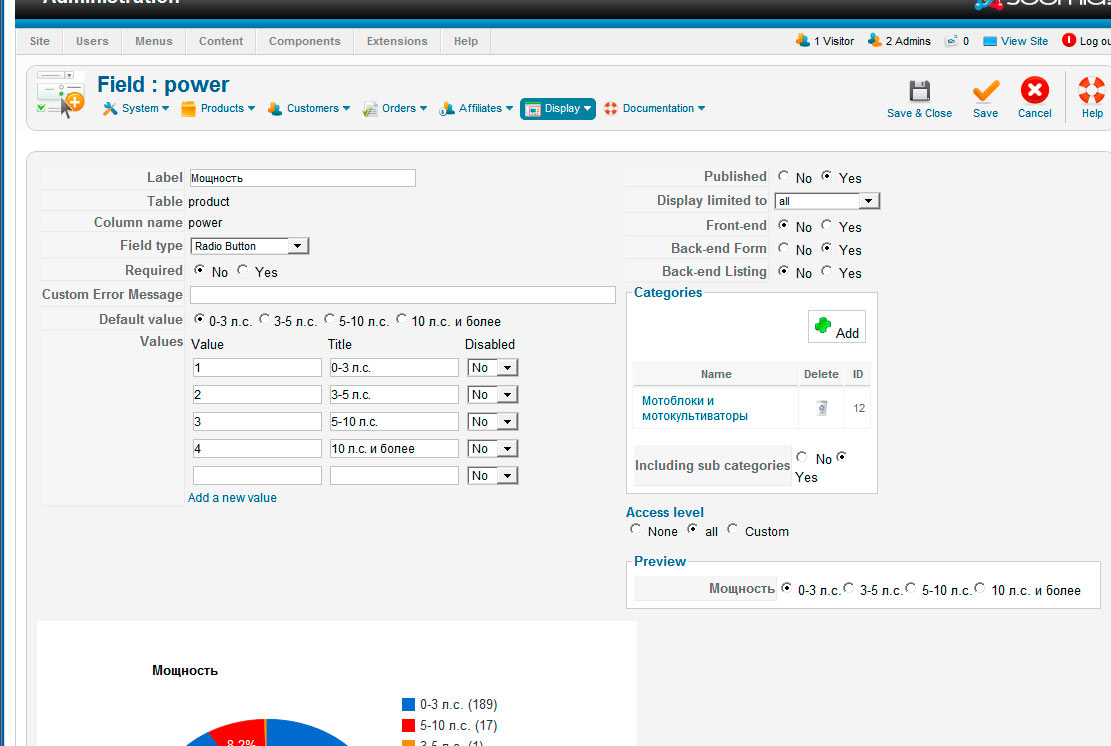Click the red 5-10 л.с. legend swatch
The height and width of the screenshot is (746, 1111).
click(x=408, y=725)
